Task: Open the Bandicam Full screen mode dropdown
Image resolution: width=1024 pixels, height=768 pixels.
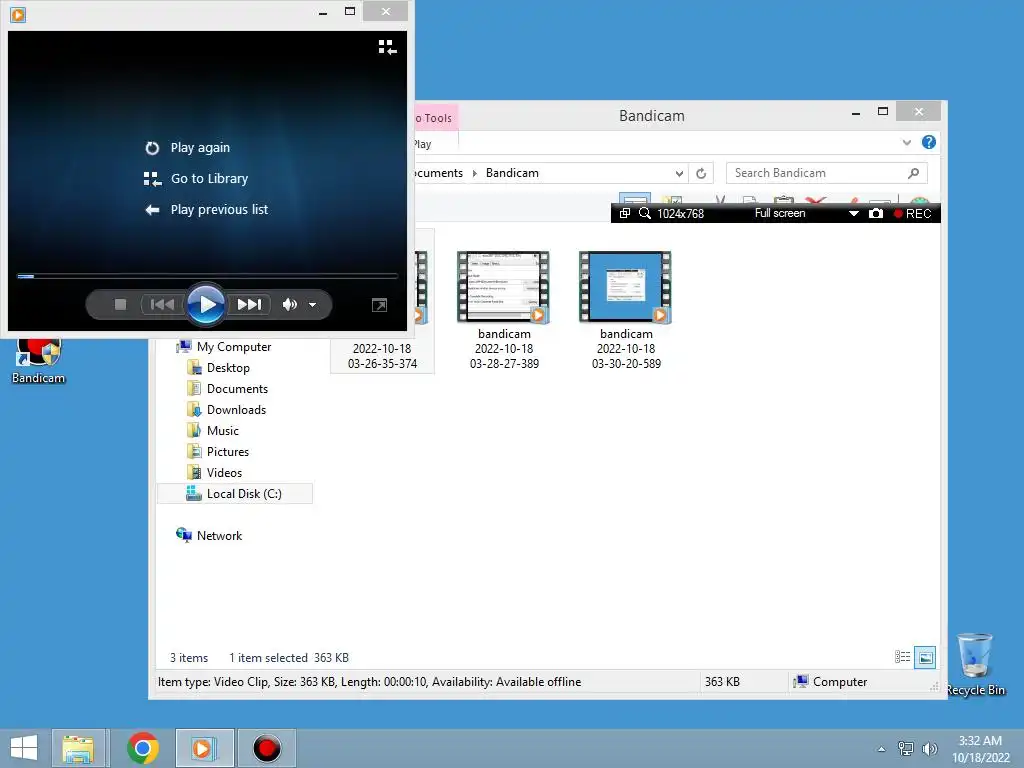Action: point(853,214)
